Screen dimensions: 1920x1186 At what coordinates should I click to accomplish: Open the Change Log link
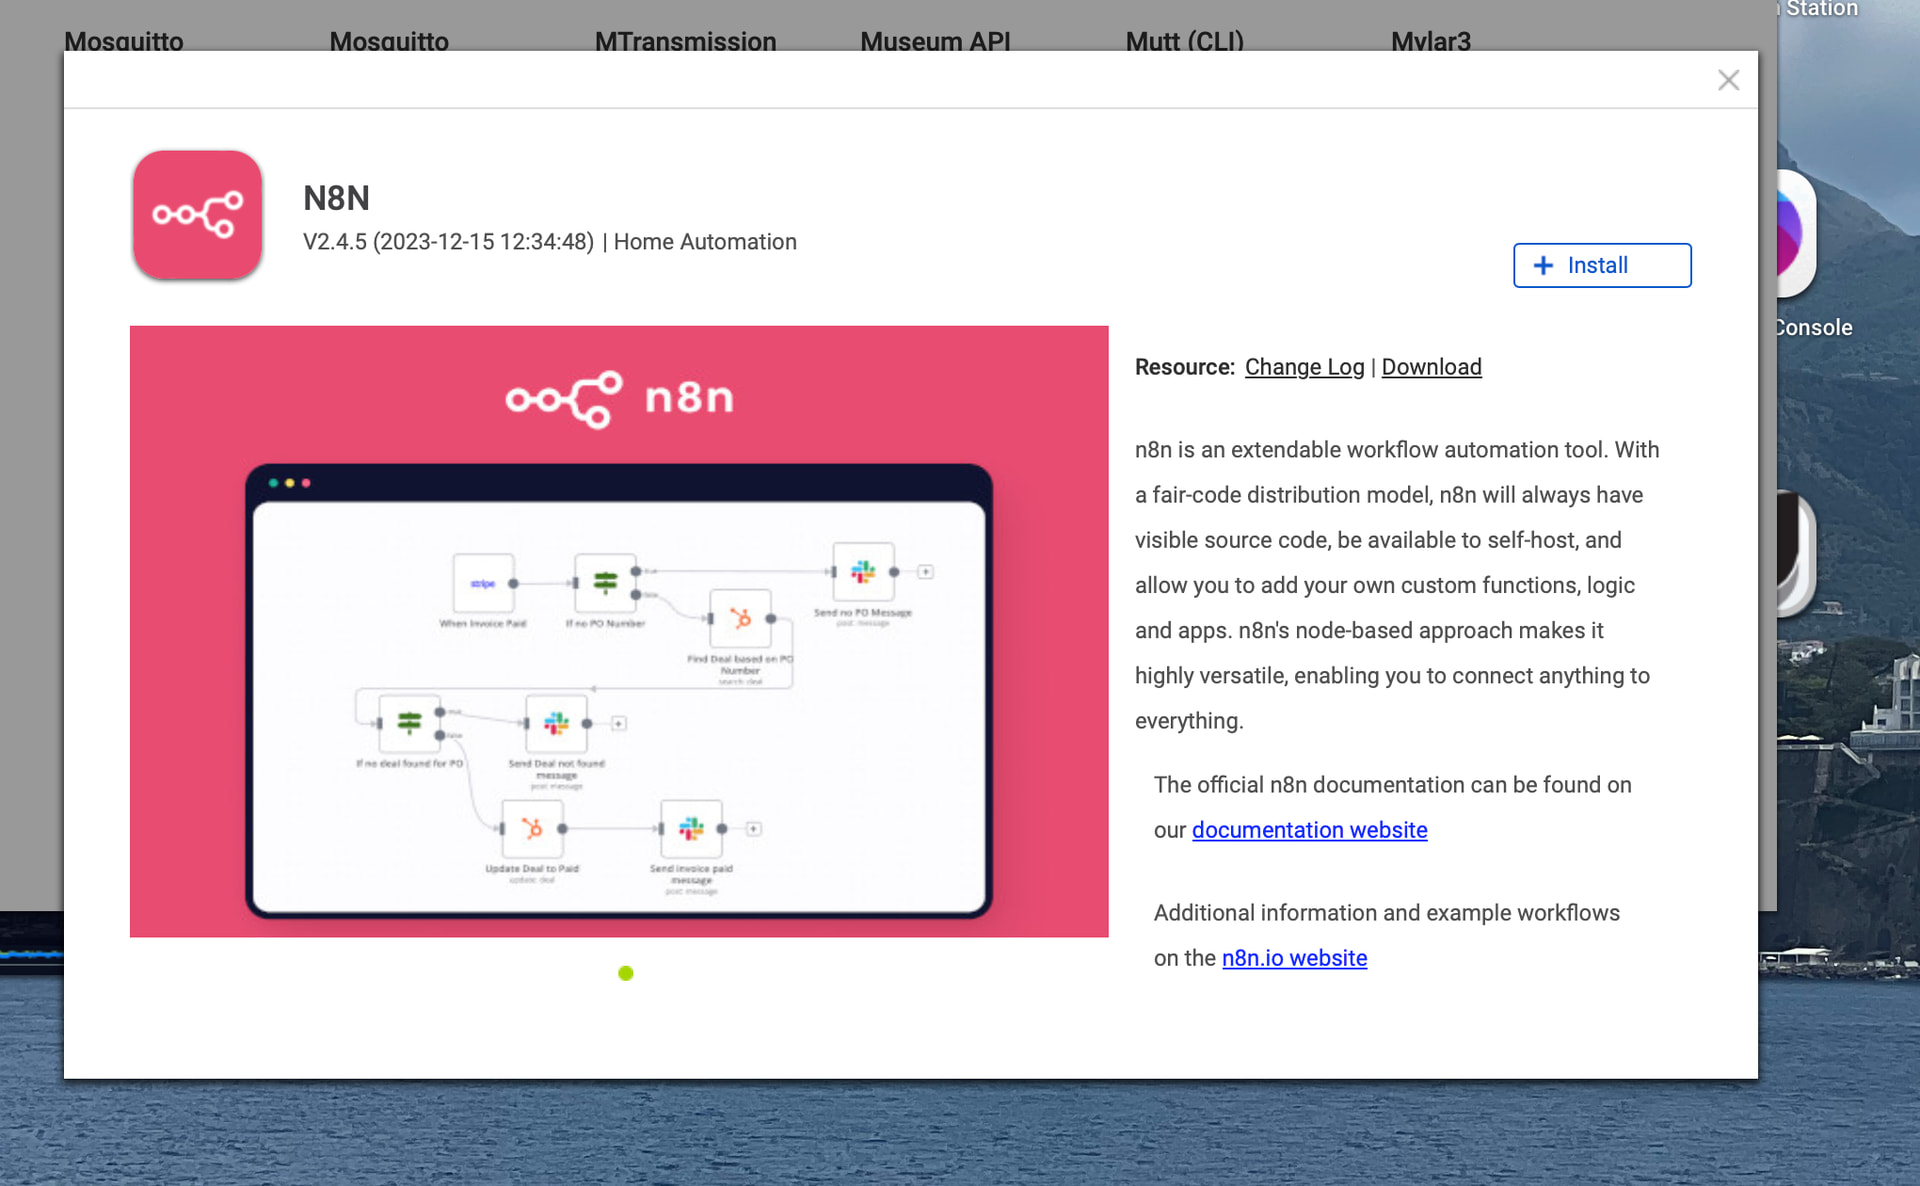pos(1304,367)
